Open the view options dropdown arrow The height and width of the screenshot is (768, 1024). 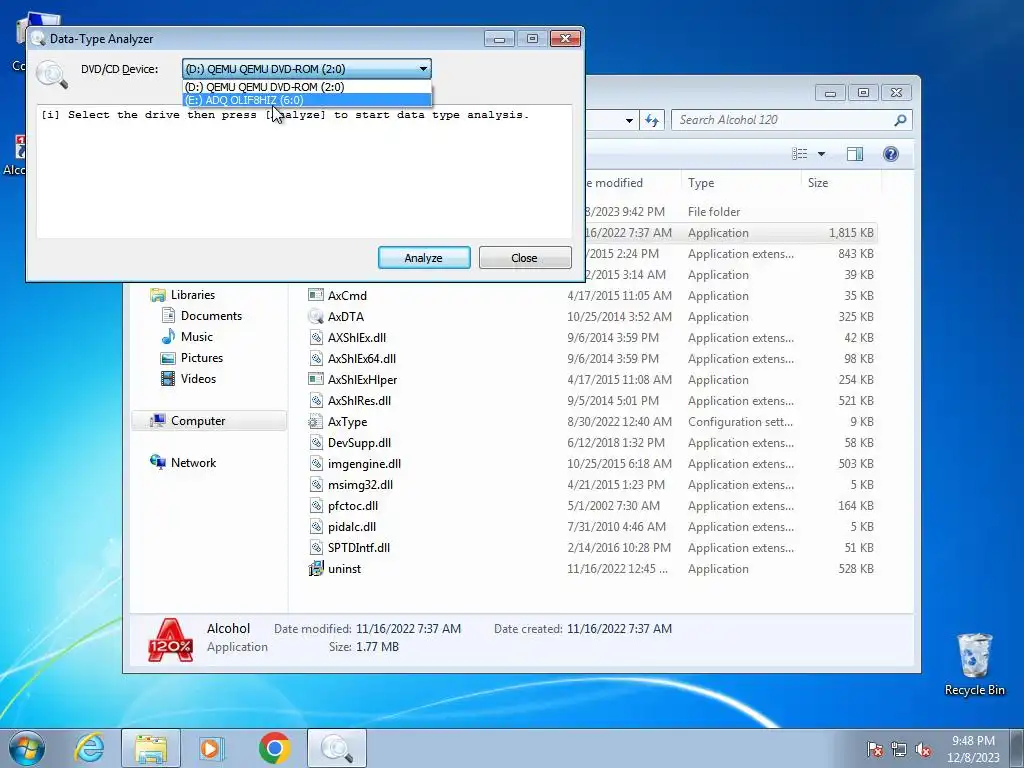click(821, 154)
